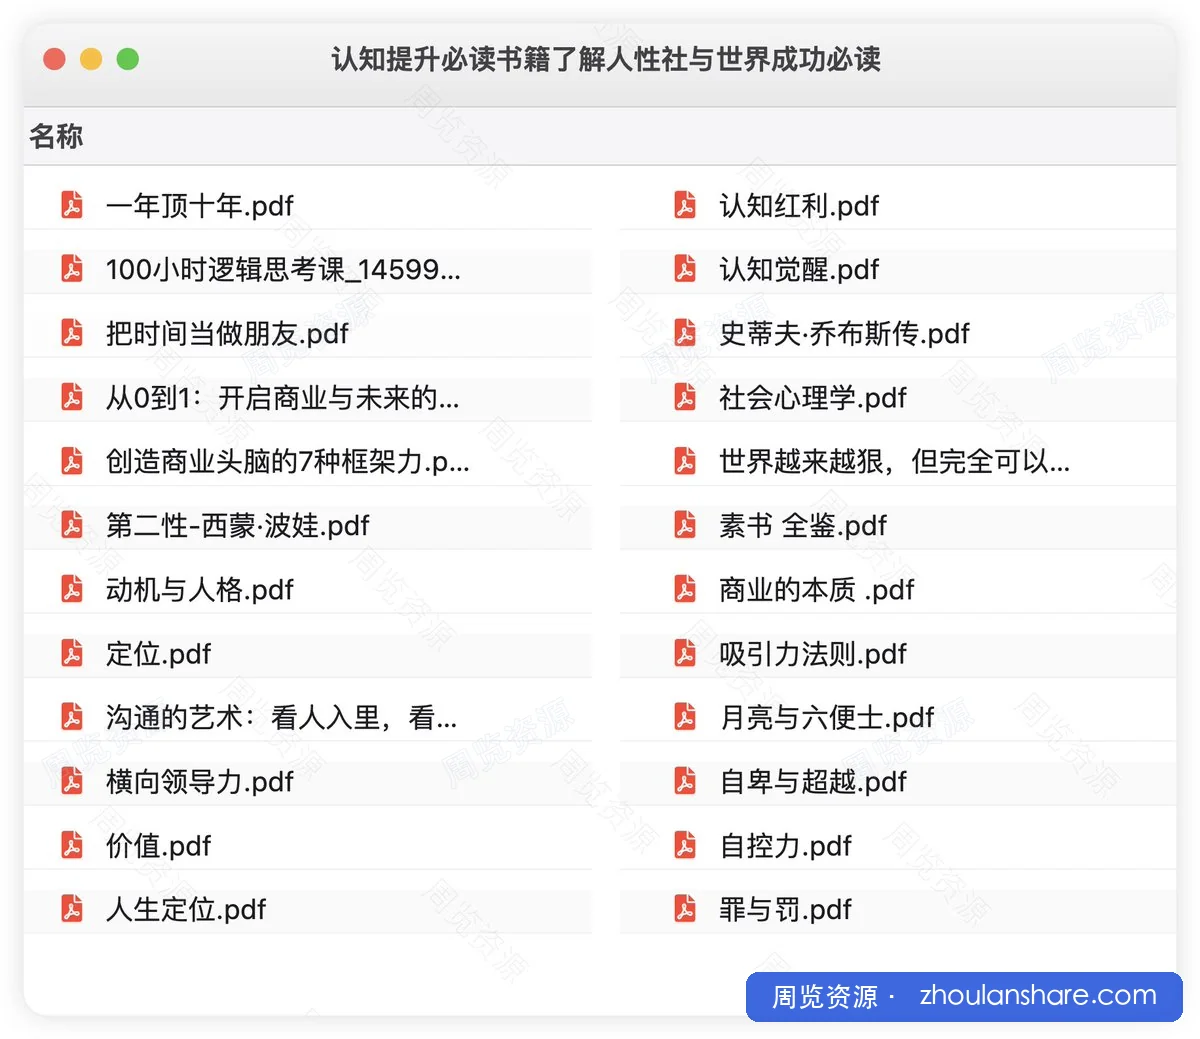Viewport: 1200px width, 1039px height.
Task: Select file name 社会心理学.pdf
Action: click(x=813, y=398)
